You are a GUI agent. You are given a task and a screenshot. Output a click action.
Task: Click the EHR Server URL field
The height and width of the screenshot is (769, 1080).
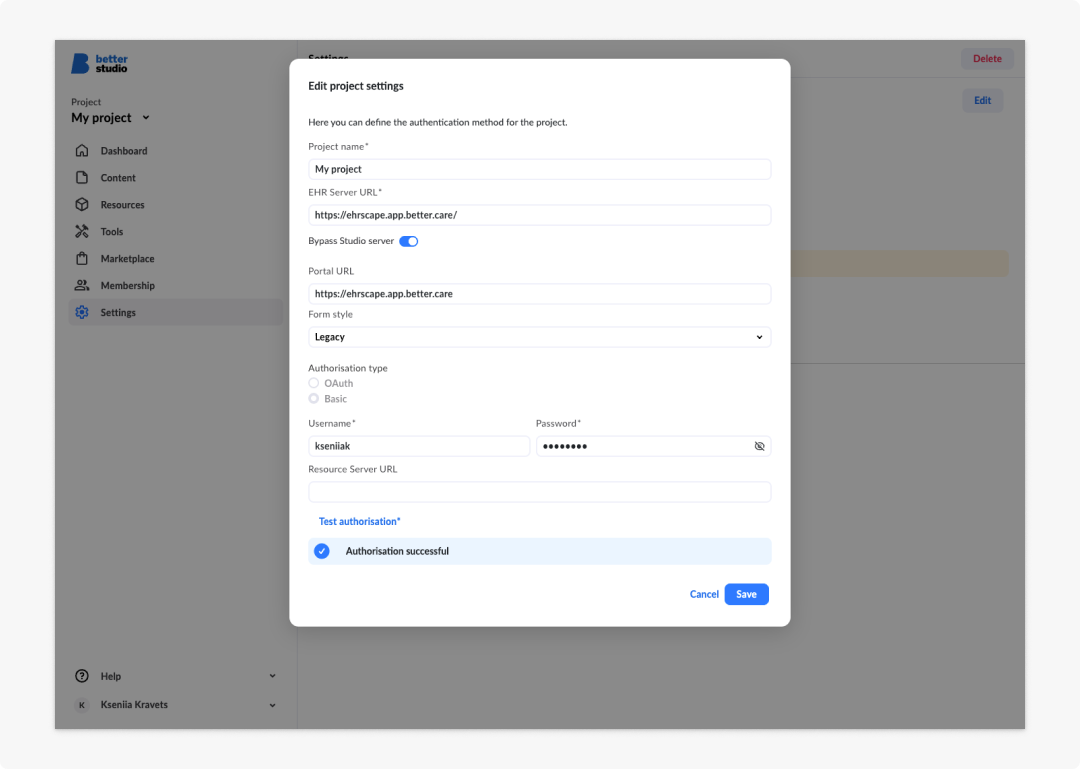539,215
